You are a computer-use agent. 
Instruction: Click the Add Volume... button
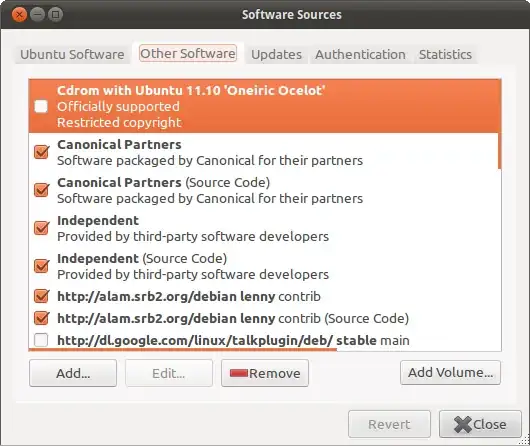[x=450, y=372]
